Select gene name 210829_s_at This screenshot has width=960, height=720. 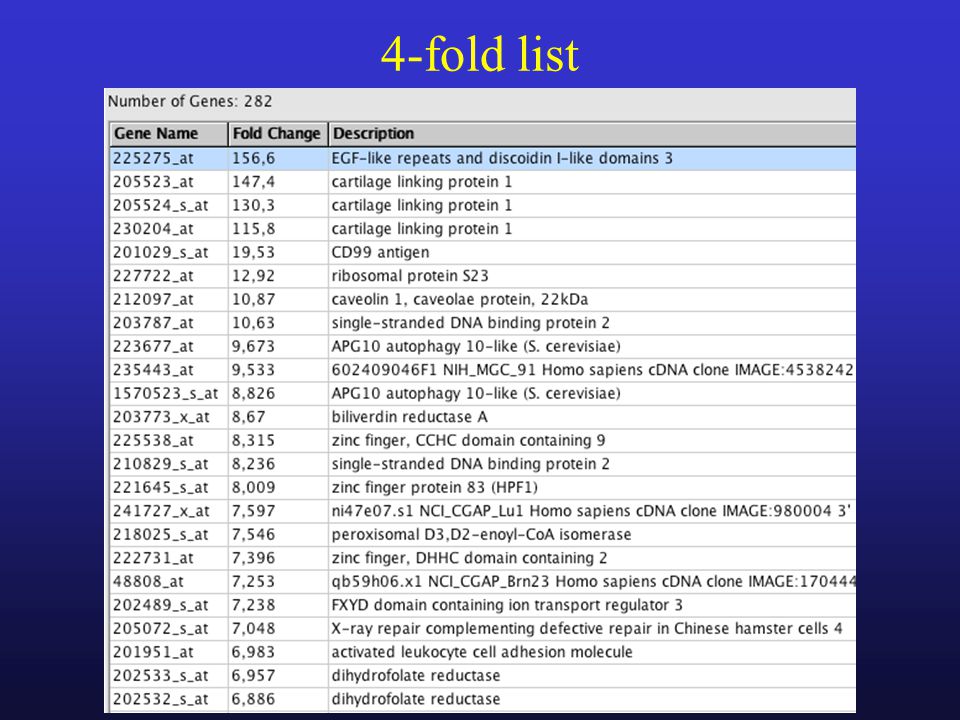point(160,464)
